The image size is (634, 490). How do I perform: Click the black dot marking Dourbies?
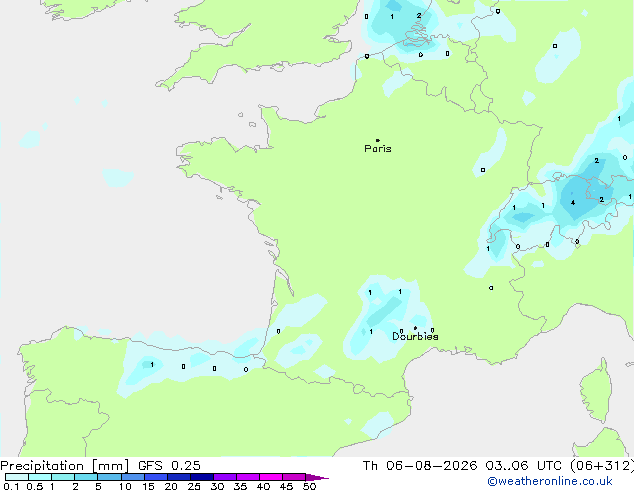click(x=415, y=328)
